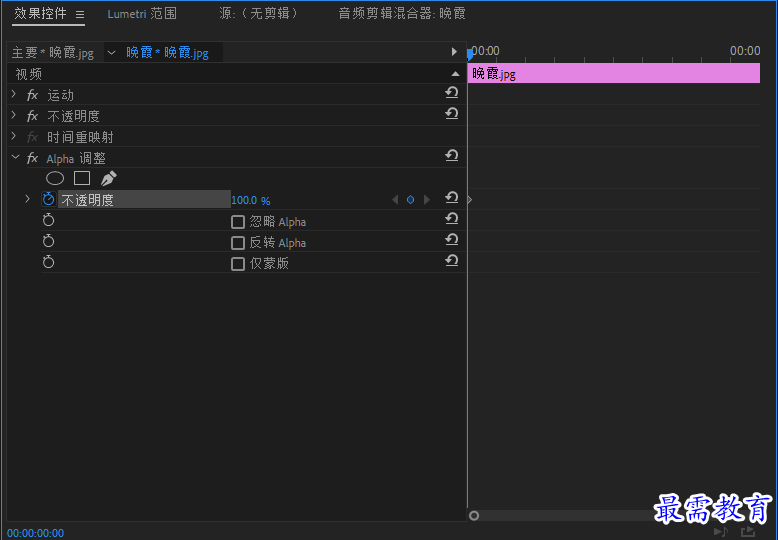The height and width of the screenshot is (540, 778).
Task: Enable the 反转 Alpha checkbox
Action: tap(238, 243)
